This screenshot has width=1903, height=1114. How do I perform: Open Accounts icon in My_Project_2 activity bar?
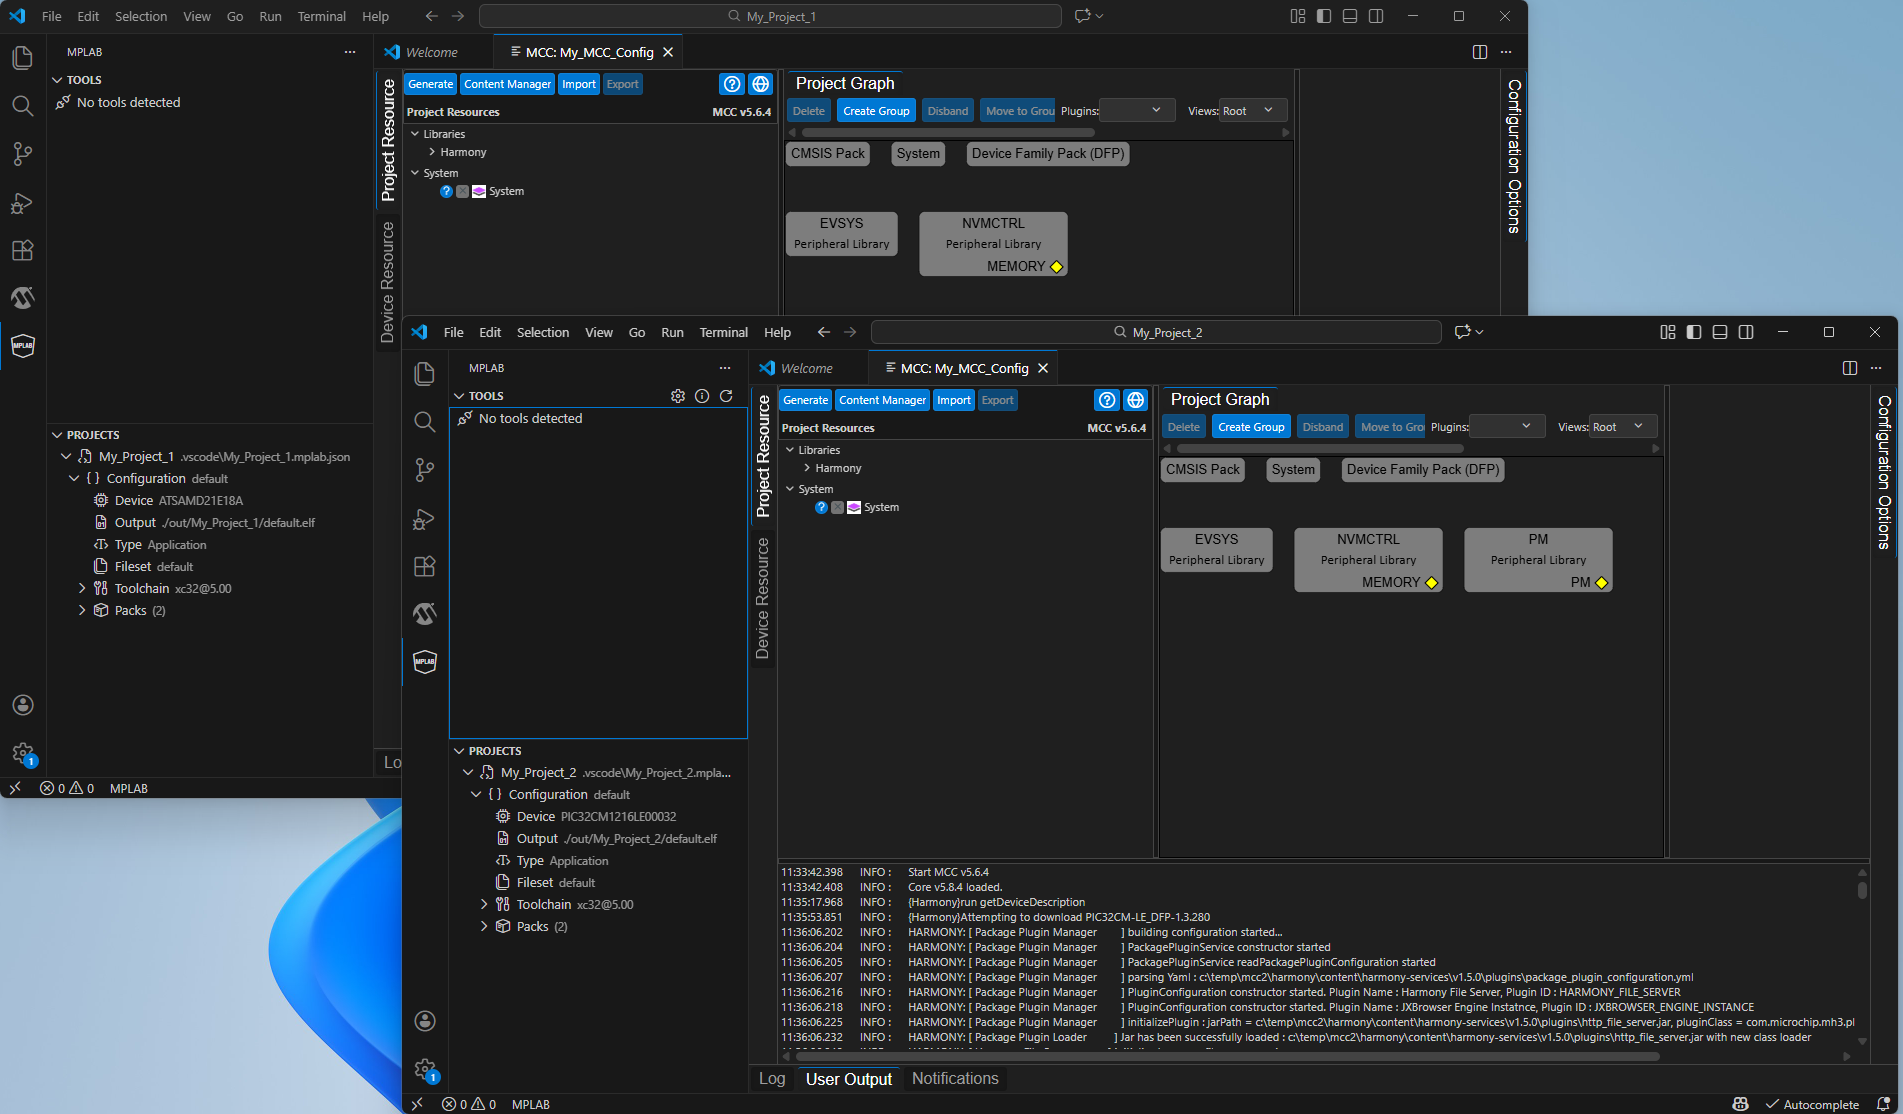(425, 1021)
